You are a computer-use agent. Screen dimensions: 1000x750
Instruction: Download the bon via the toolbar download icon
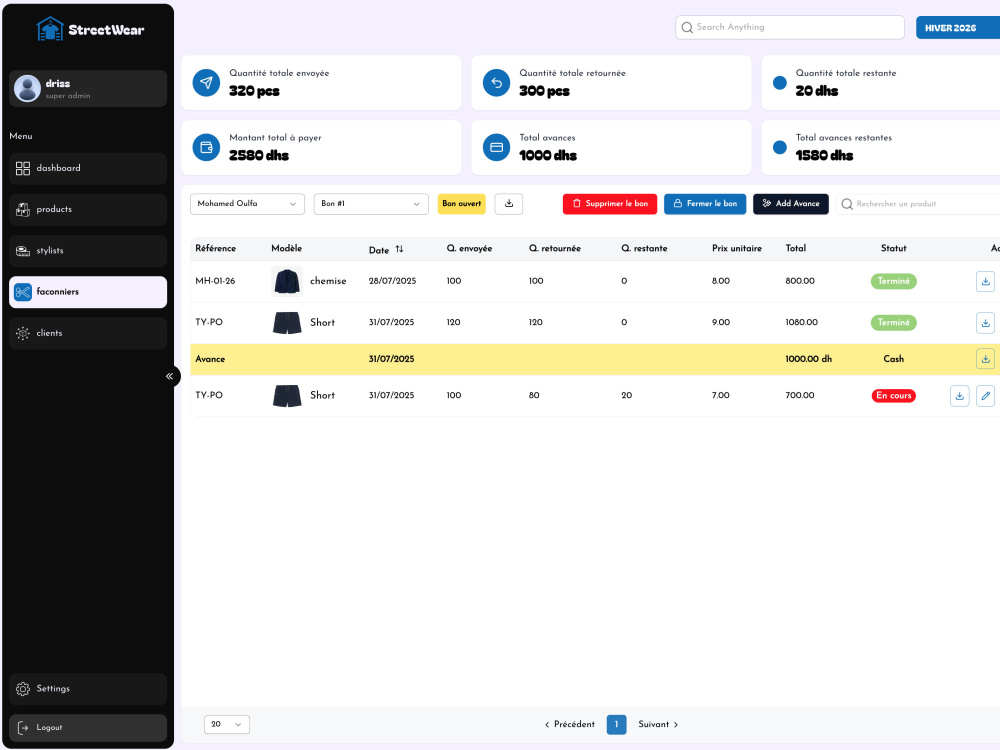click(x=509, y=204)
